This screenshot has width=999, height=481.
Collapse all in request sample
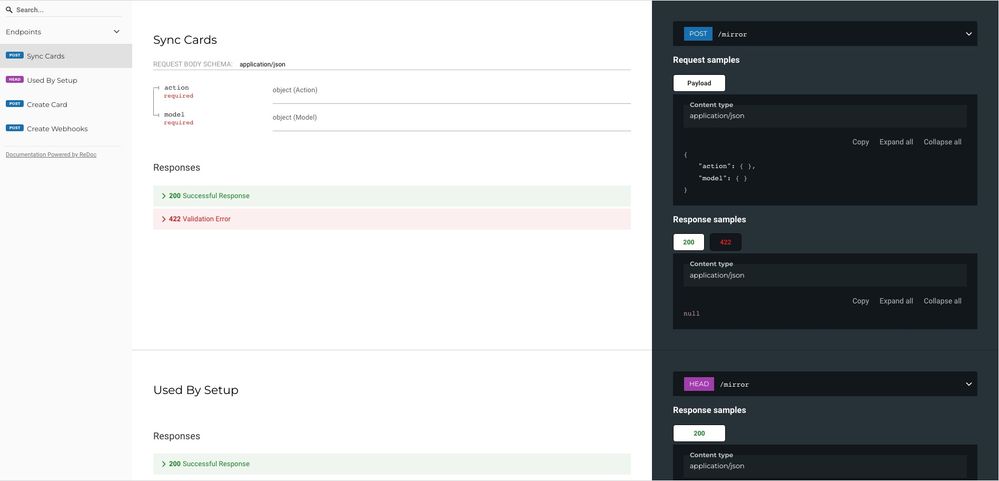[x=942, y=142]
